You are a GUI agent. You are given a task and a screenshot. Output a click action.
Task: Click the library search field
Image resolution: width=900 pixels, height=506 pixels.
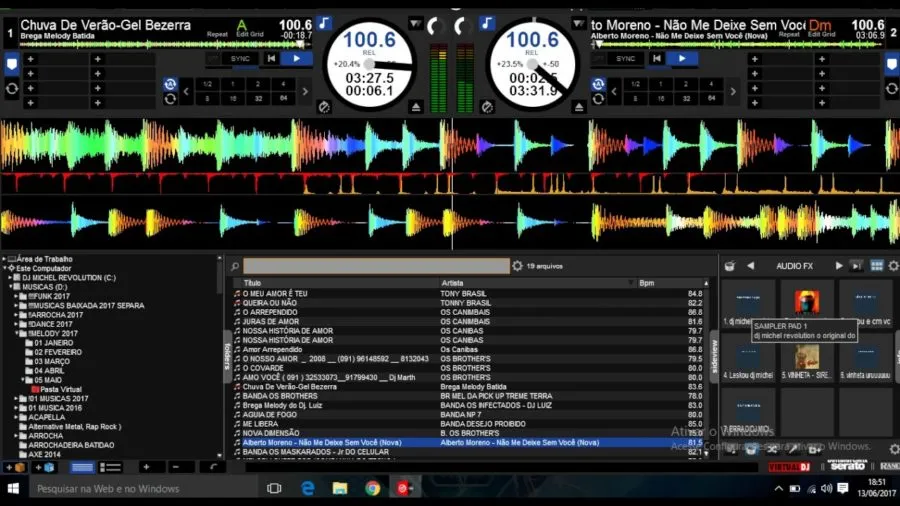click(376, 266)
